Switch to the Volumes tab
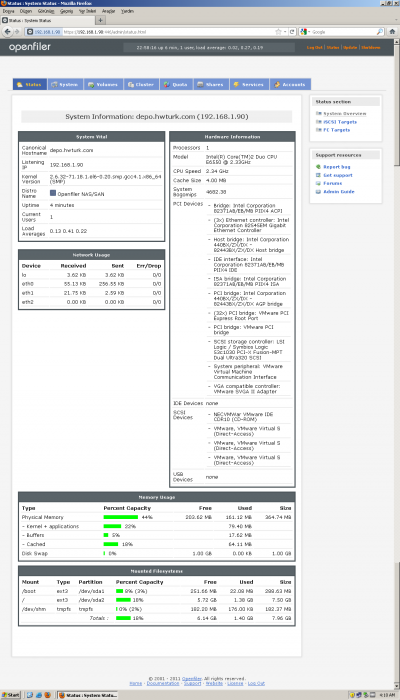This screenshot has height=700, width=400. [103, 84]
